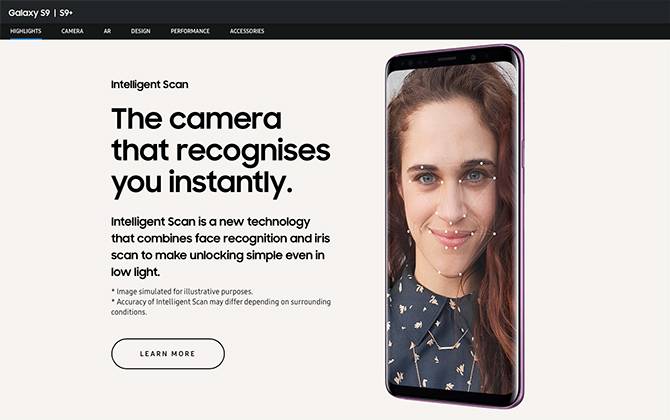Open the PERFORMANCE tab
670x420 pixels.
pyautogui.click(x=190, y=31)
